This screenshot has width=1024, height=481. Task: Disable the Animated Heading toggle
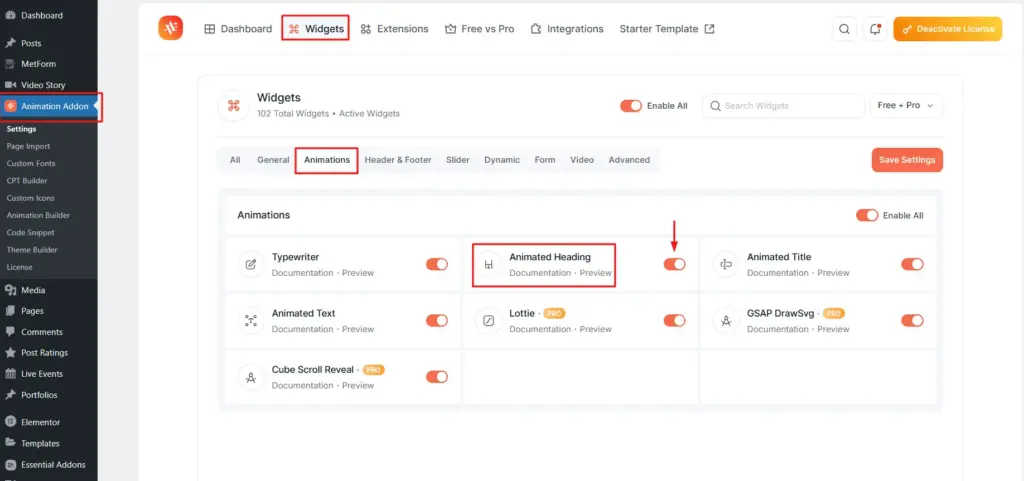[674, 264]
